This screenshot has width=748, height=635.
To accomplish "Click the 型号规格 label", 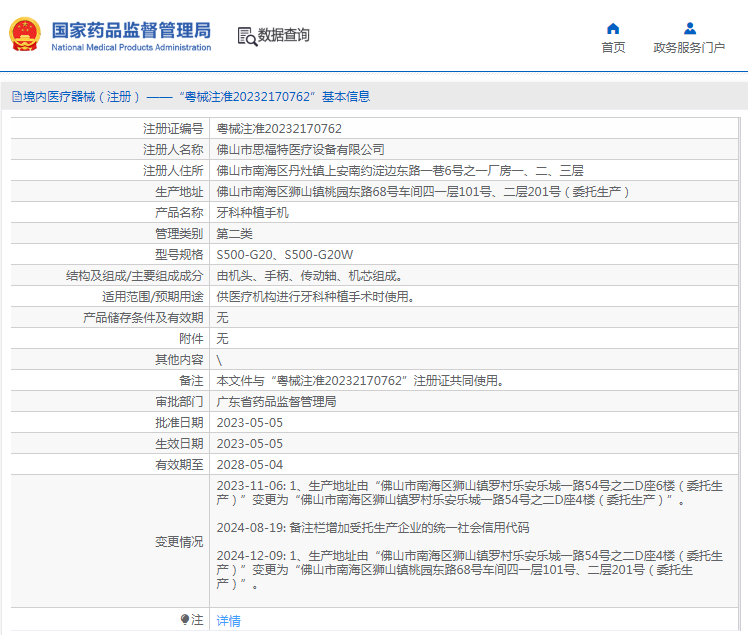I will click(x=179, y=254).
